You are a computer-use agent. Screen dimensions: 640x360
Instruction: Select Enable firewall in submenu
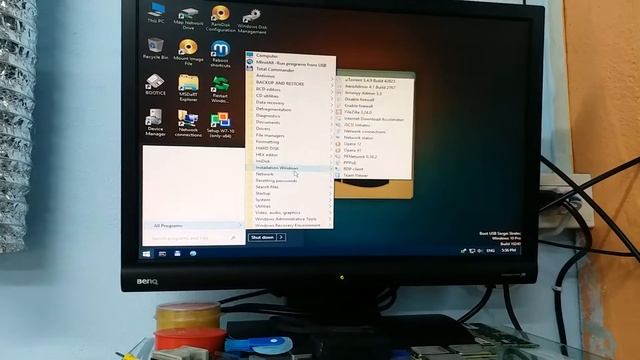pos(373,106)
